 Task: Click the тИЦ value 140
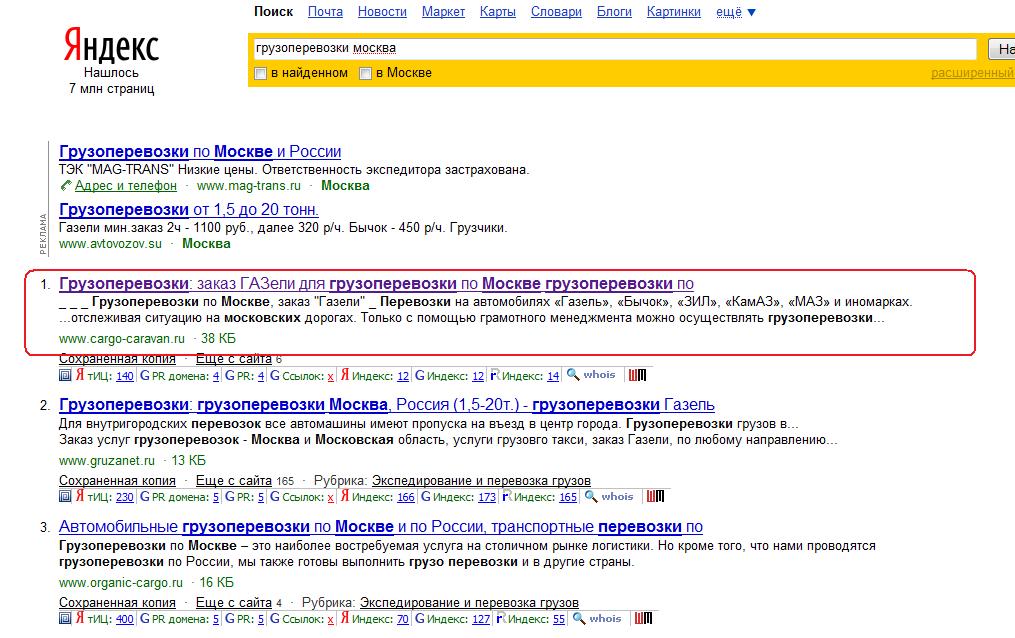tap(125, 376)
